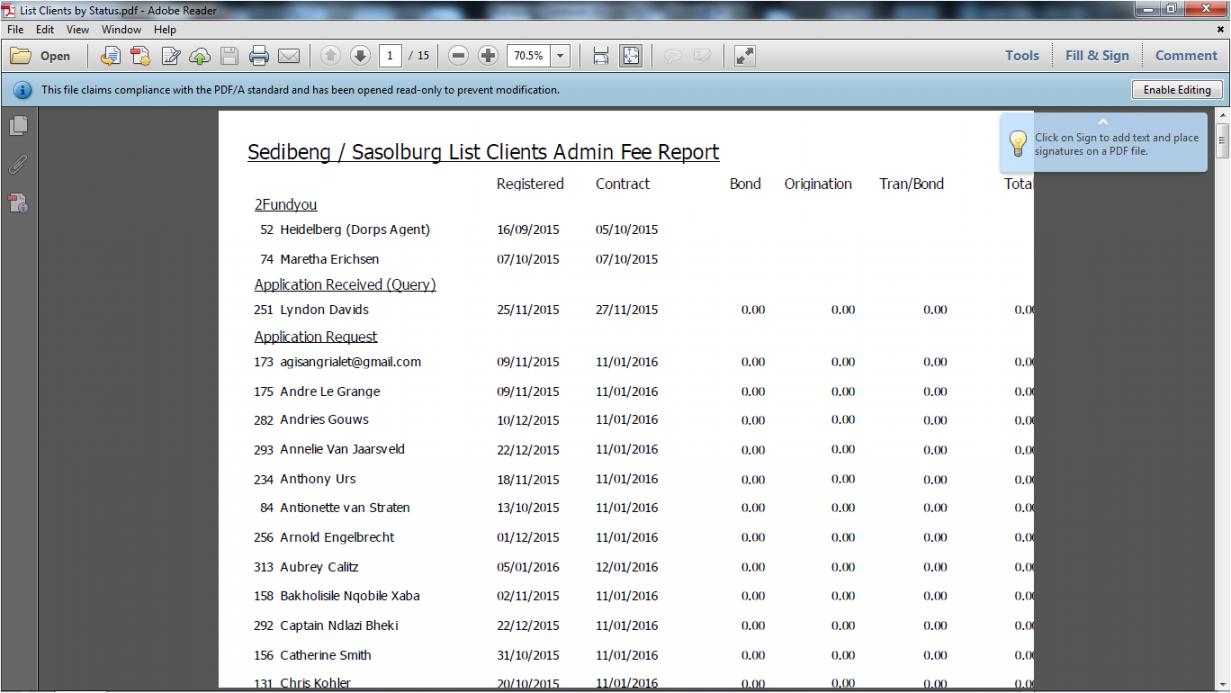
Task: Click the upload to cloud icon
Action: point(199,56)
